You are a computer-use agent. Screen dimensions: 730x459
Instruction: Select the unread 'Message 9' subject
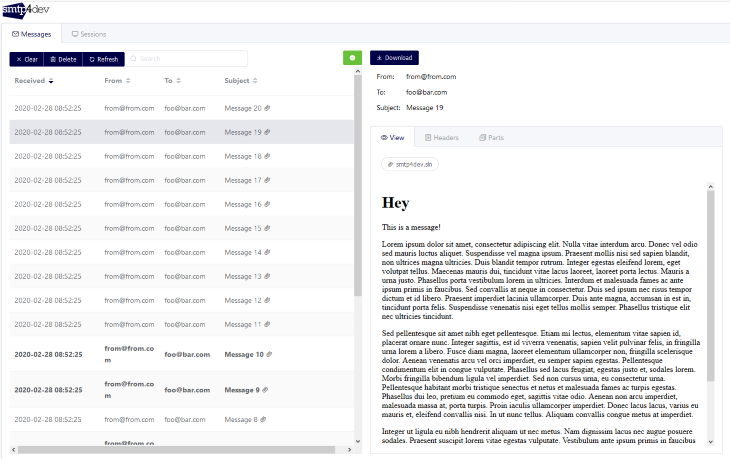(242, 390)
